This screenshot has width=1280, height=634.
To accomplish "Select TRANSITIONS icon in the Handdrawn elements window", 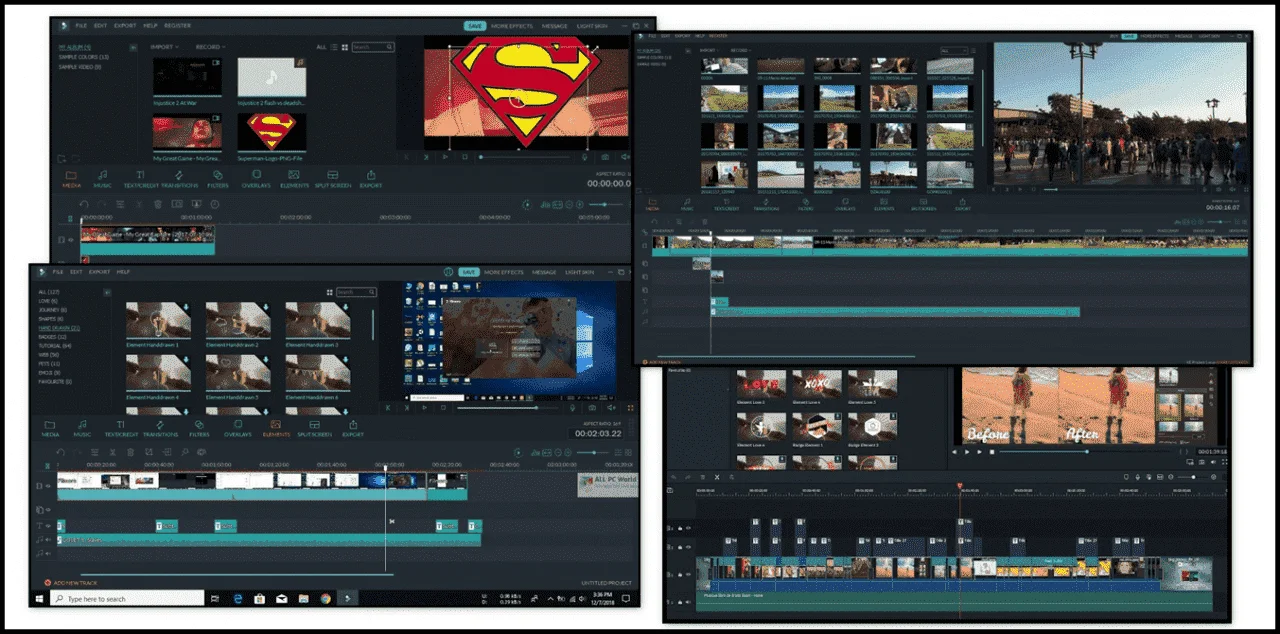I will (x=160, y=429).
